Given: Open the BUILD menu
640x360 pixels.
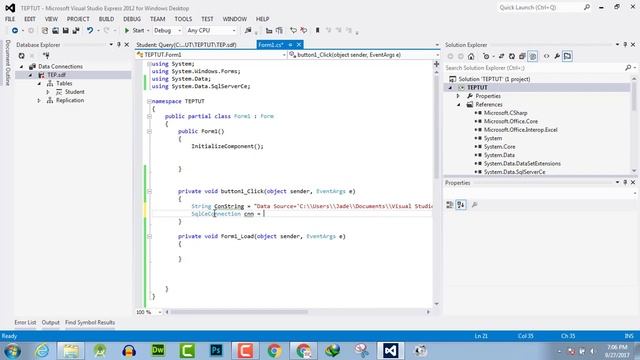Looking at the screenshot, I should click(x=106, y=19).
